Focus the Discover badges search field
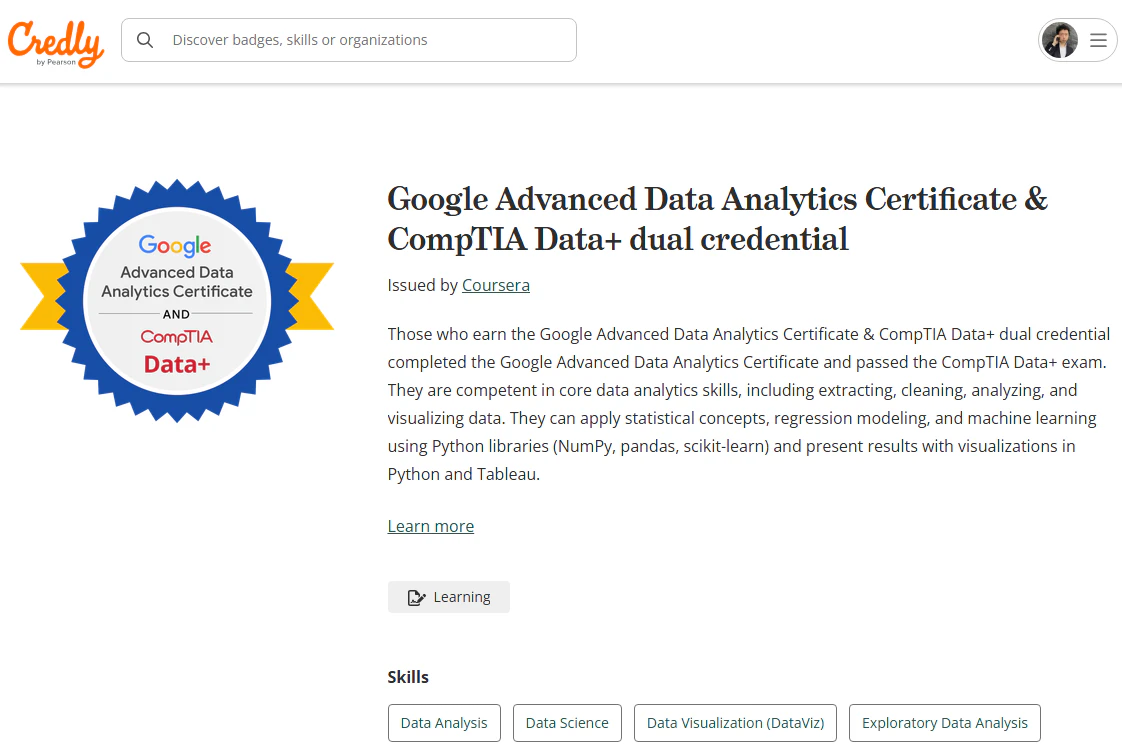 [348, 40]
